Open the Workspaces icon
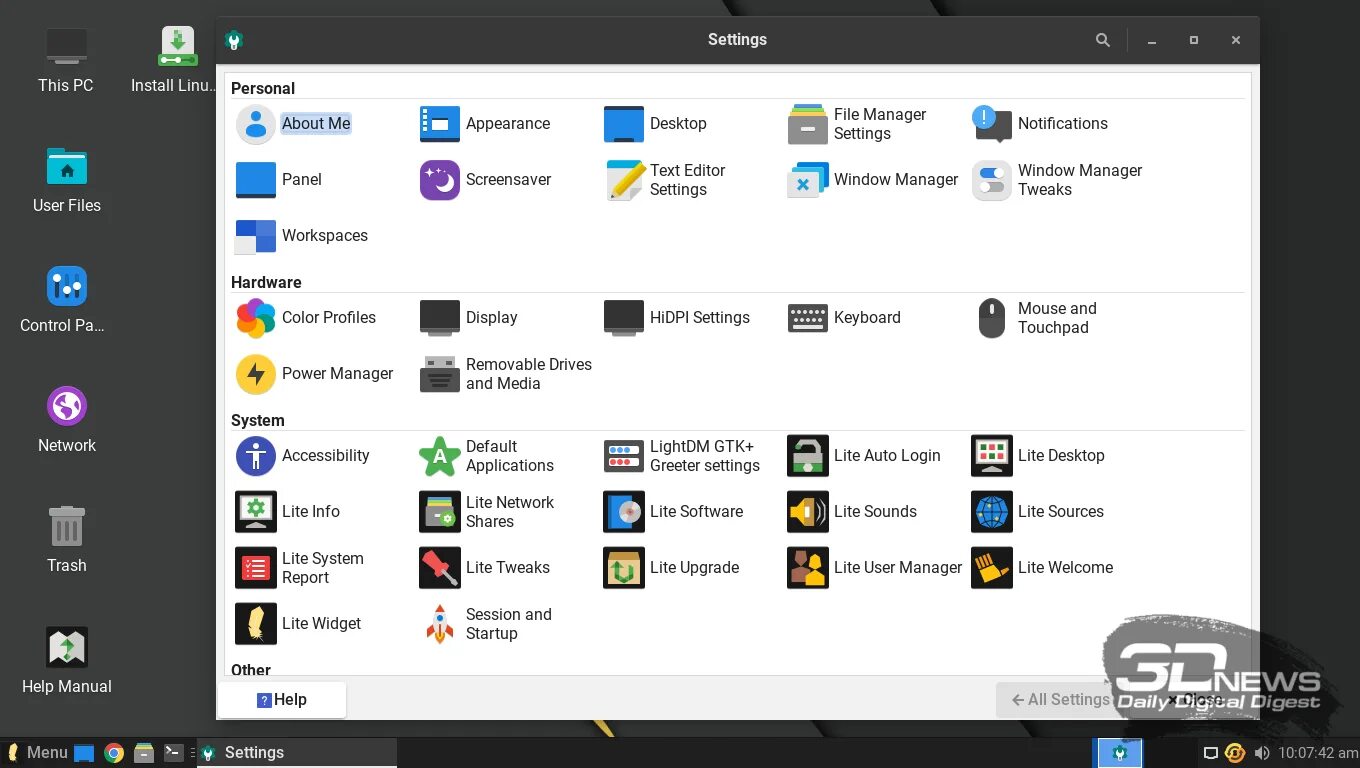Image resolution: width=1360 pixels, height=768 pixels. pyautogui.click(x=256, y=236)
